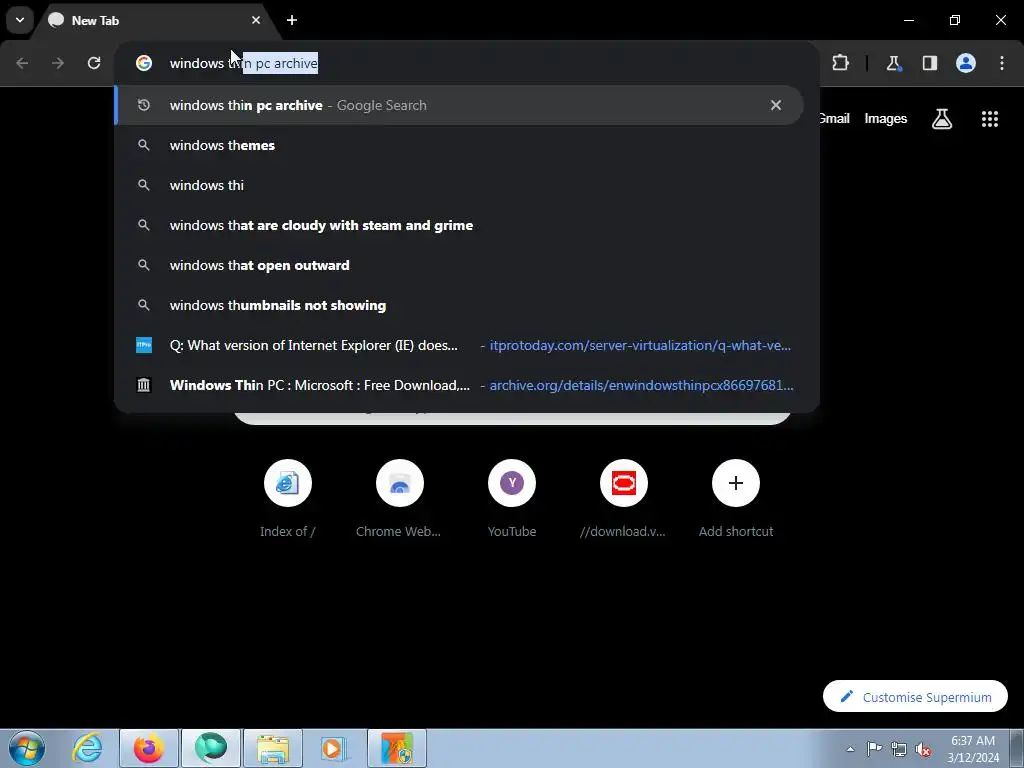Image resolution: width=1024 pixels, height=768 pixels.
Task: Open the Gmail link
Action: coord(834,118)
